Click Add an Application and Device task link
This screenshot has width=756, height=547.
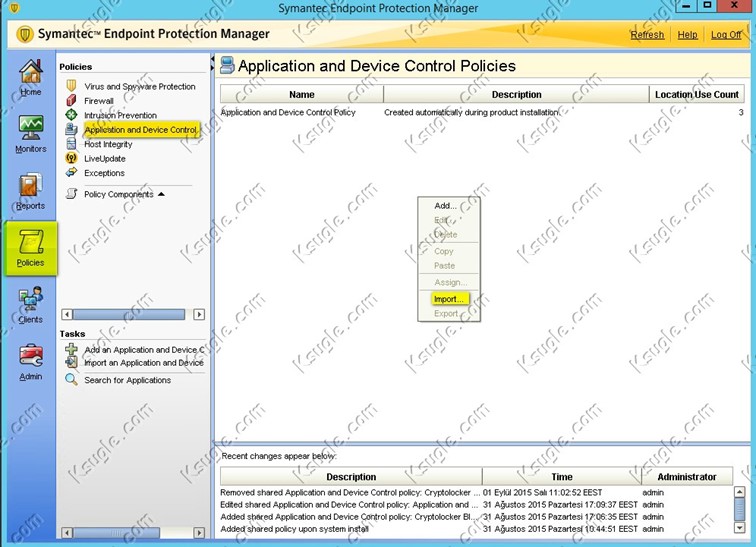click(144, 350)
